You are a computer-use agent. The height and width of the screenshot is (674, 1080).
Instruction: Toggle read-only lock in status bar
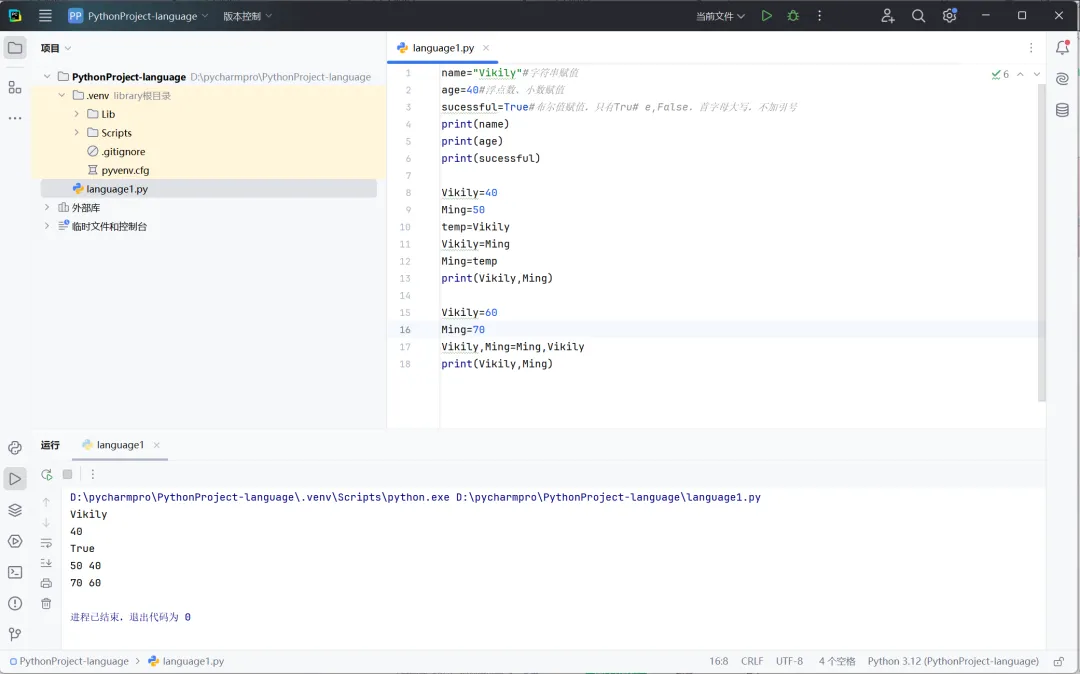point(1059,661)
